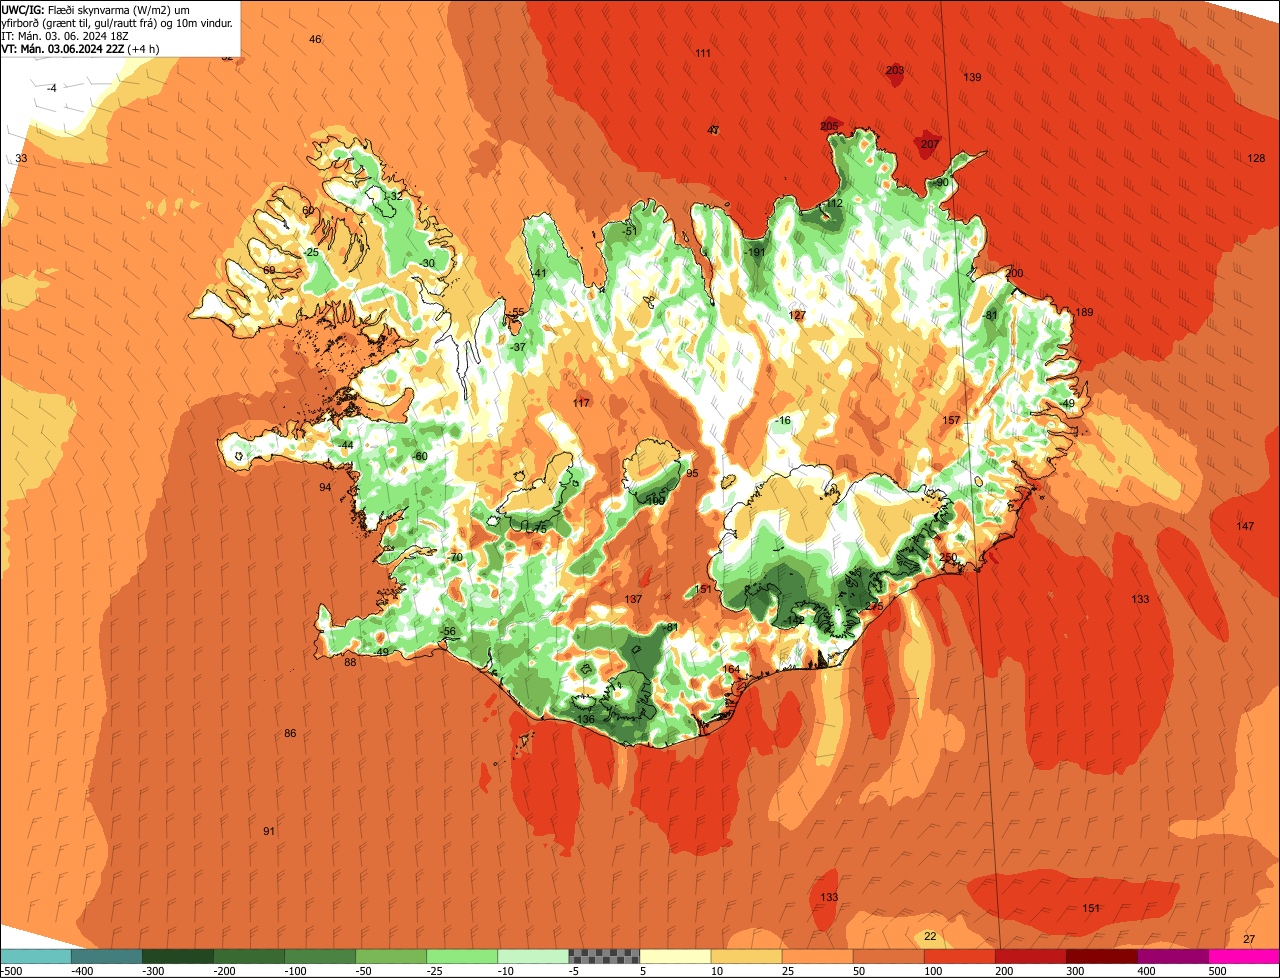This screenshot has width=1280, height=978.
Task: Click the value 91 in the southwest sea
Action: (269, 831)
